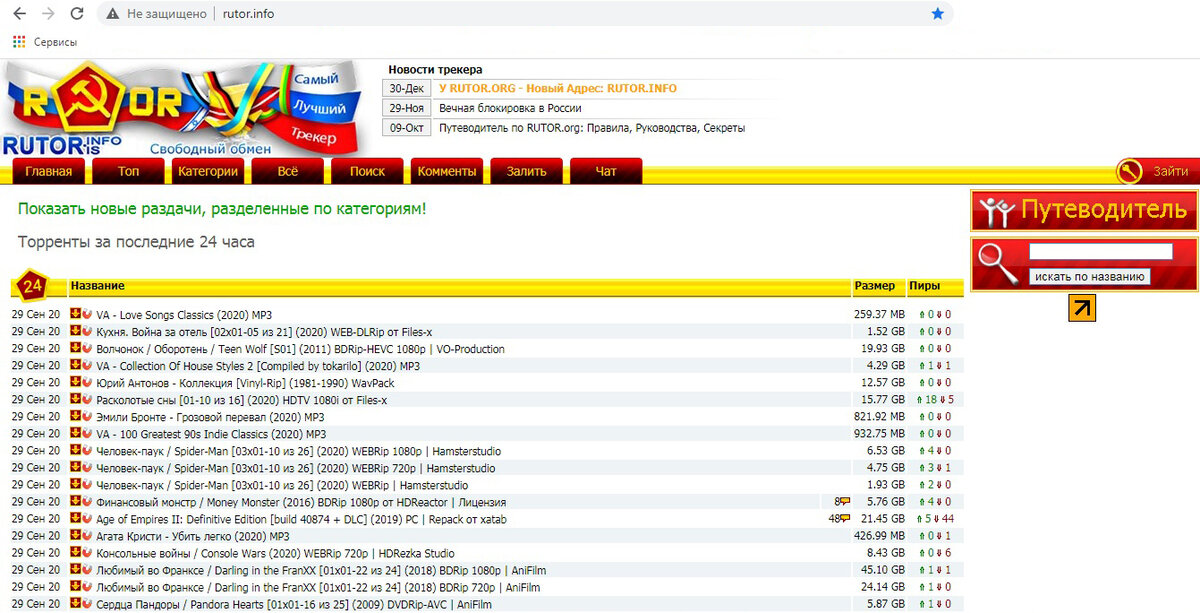
Task: Open magnet link for Юрий Антонов - Коллекция
Action: click(87, 382)
